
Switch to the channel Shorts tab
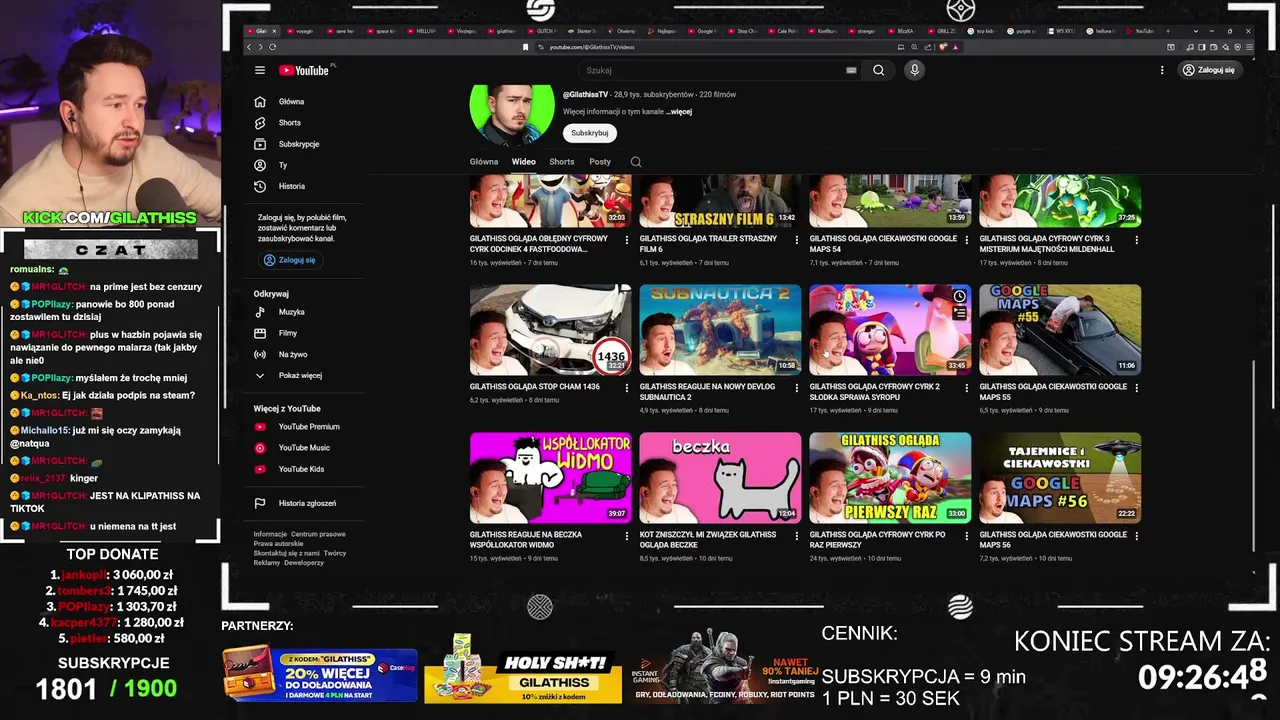click(x=562, y=162)
